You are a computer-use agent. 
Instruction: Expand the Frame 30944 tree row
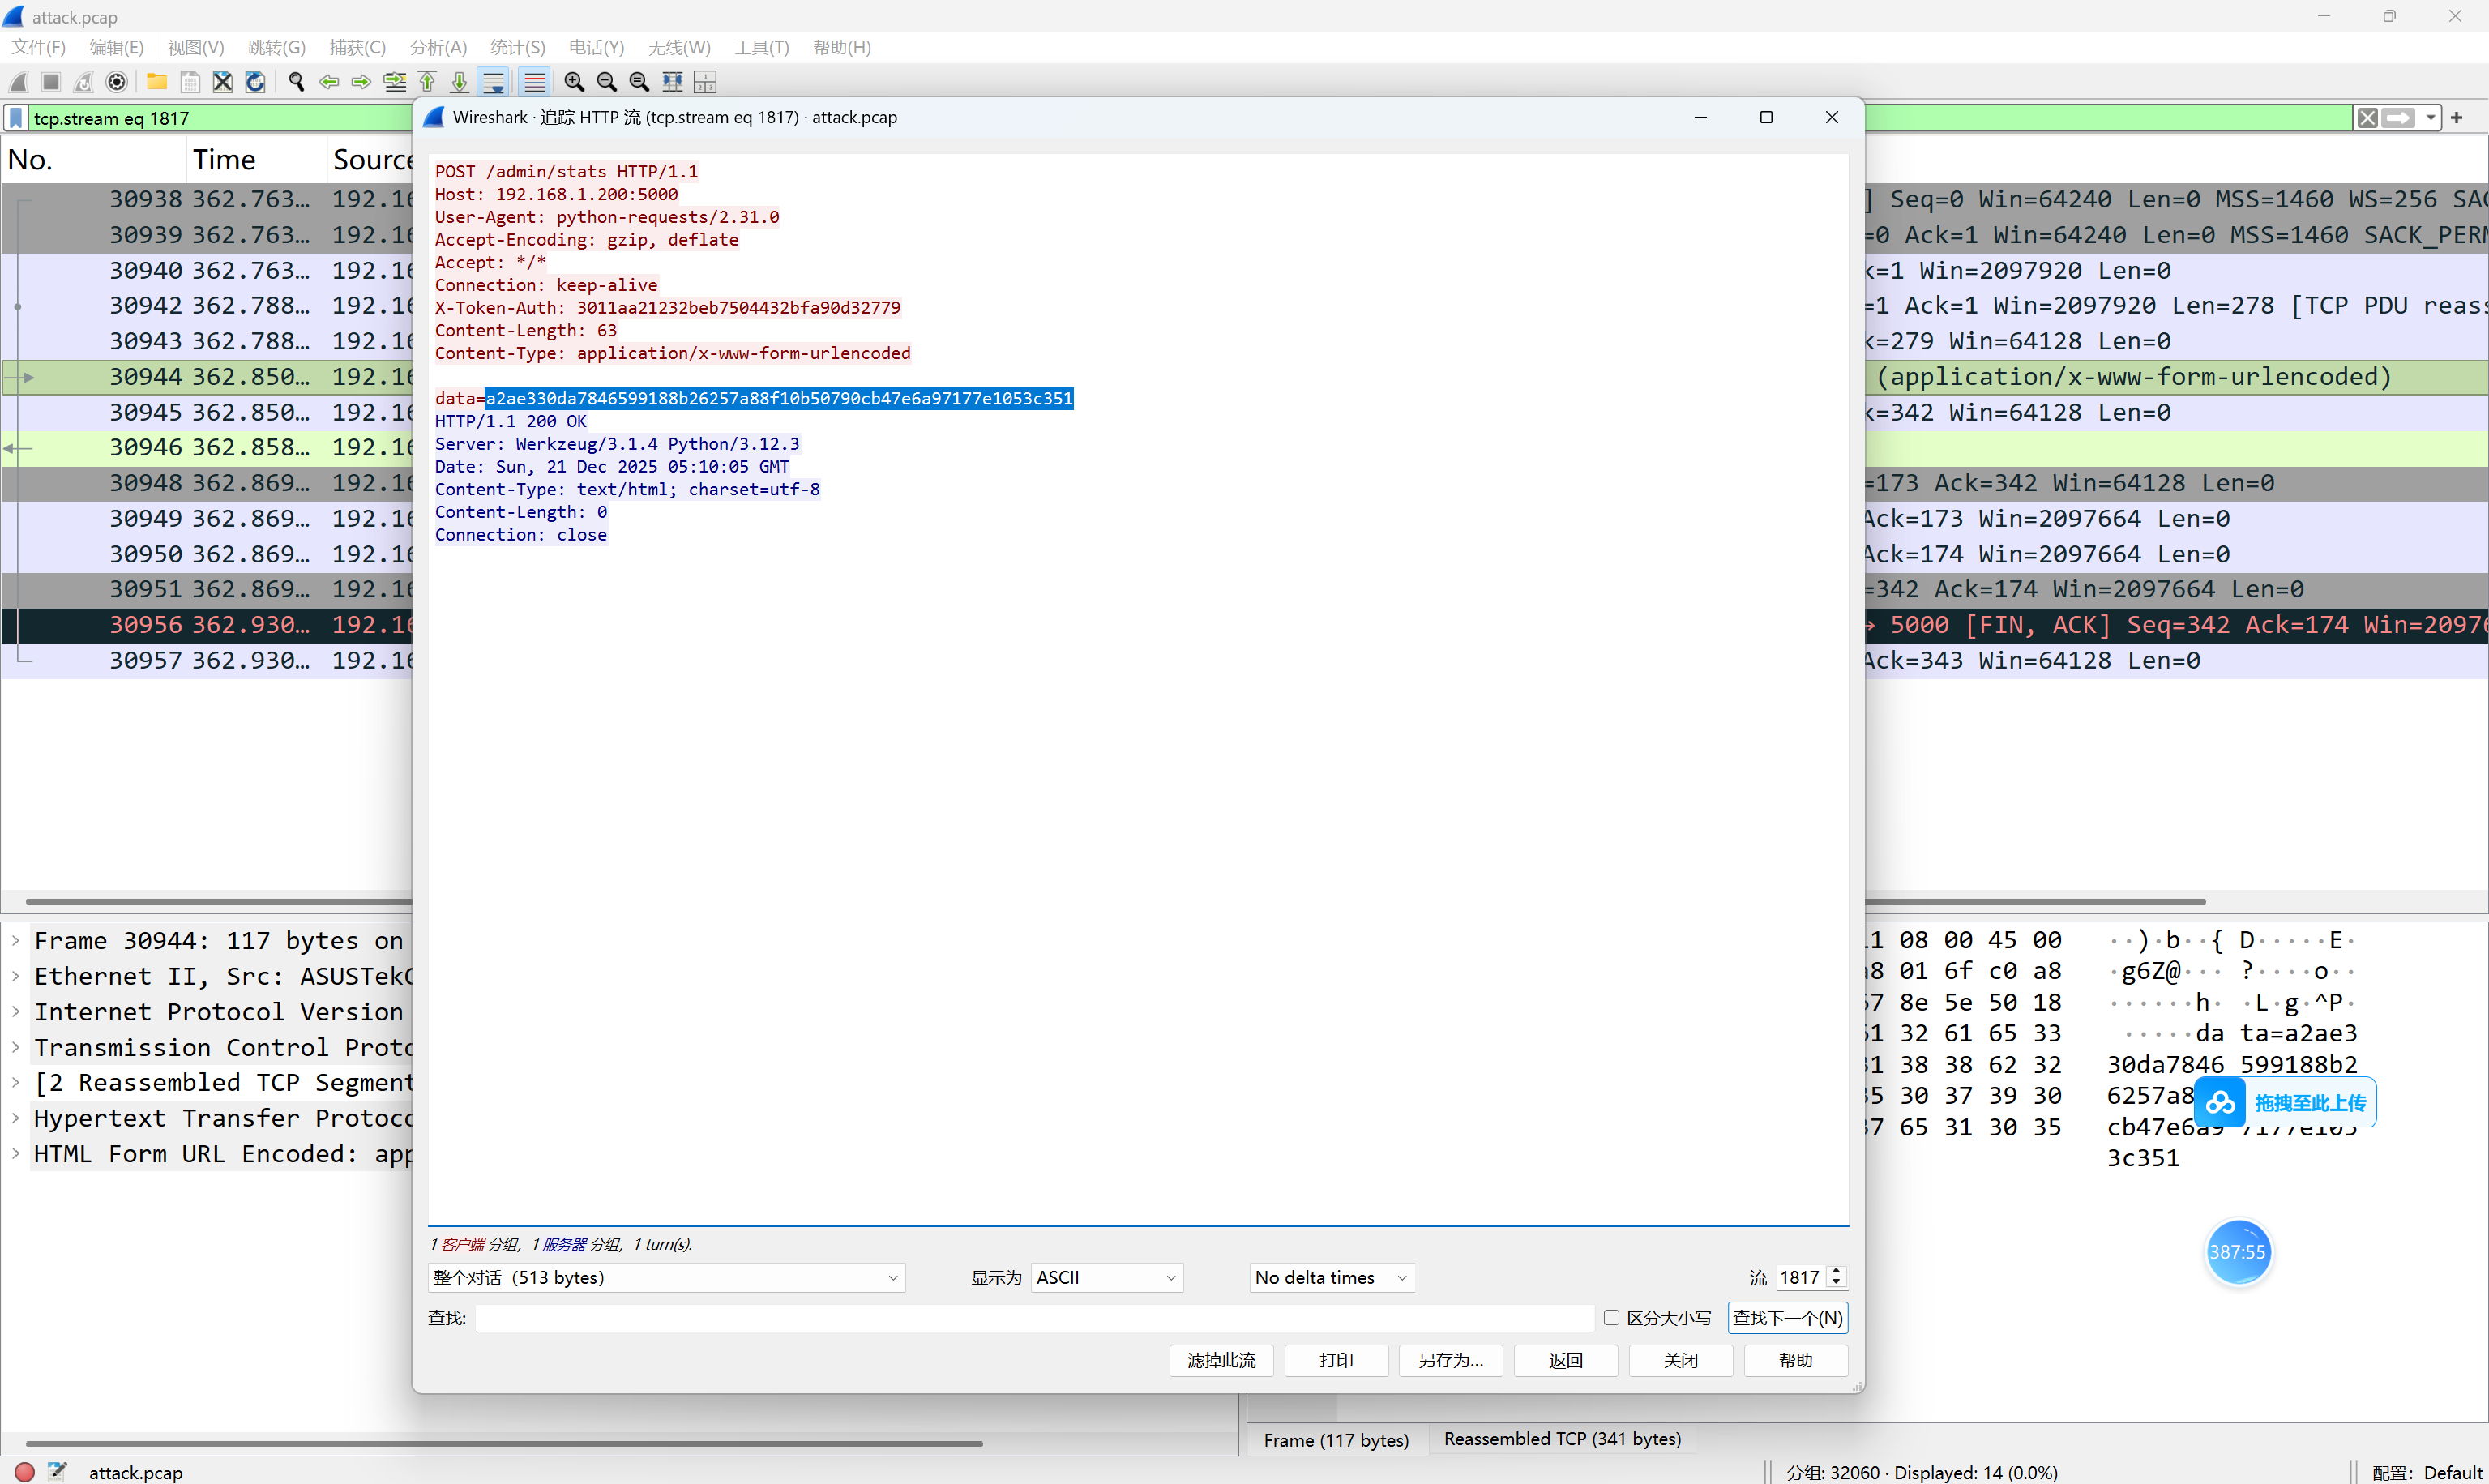tap(16, 941)
